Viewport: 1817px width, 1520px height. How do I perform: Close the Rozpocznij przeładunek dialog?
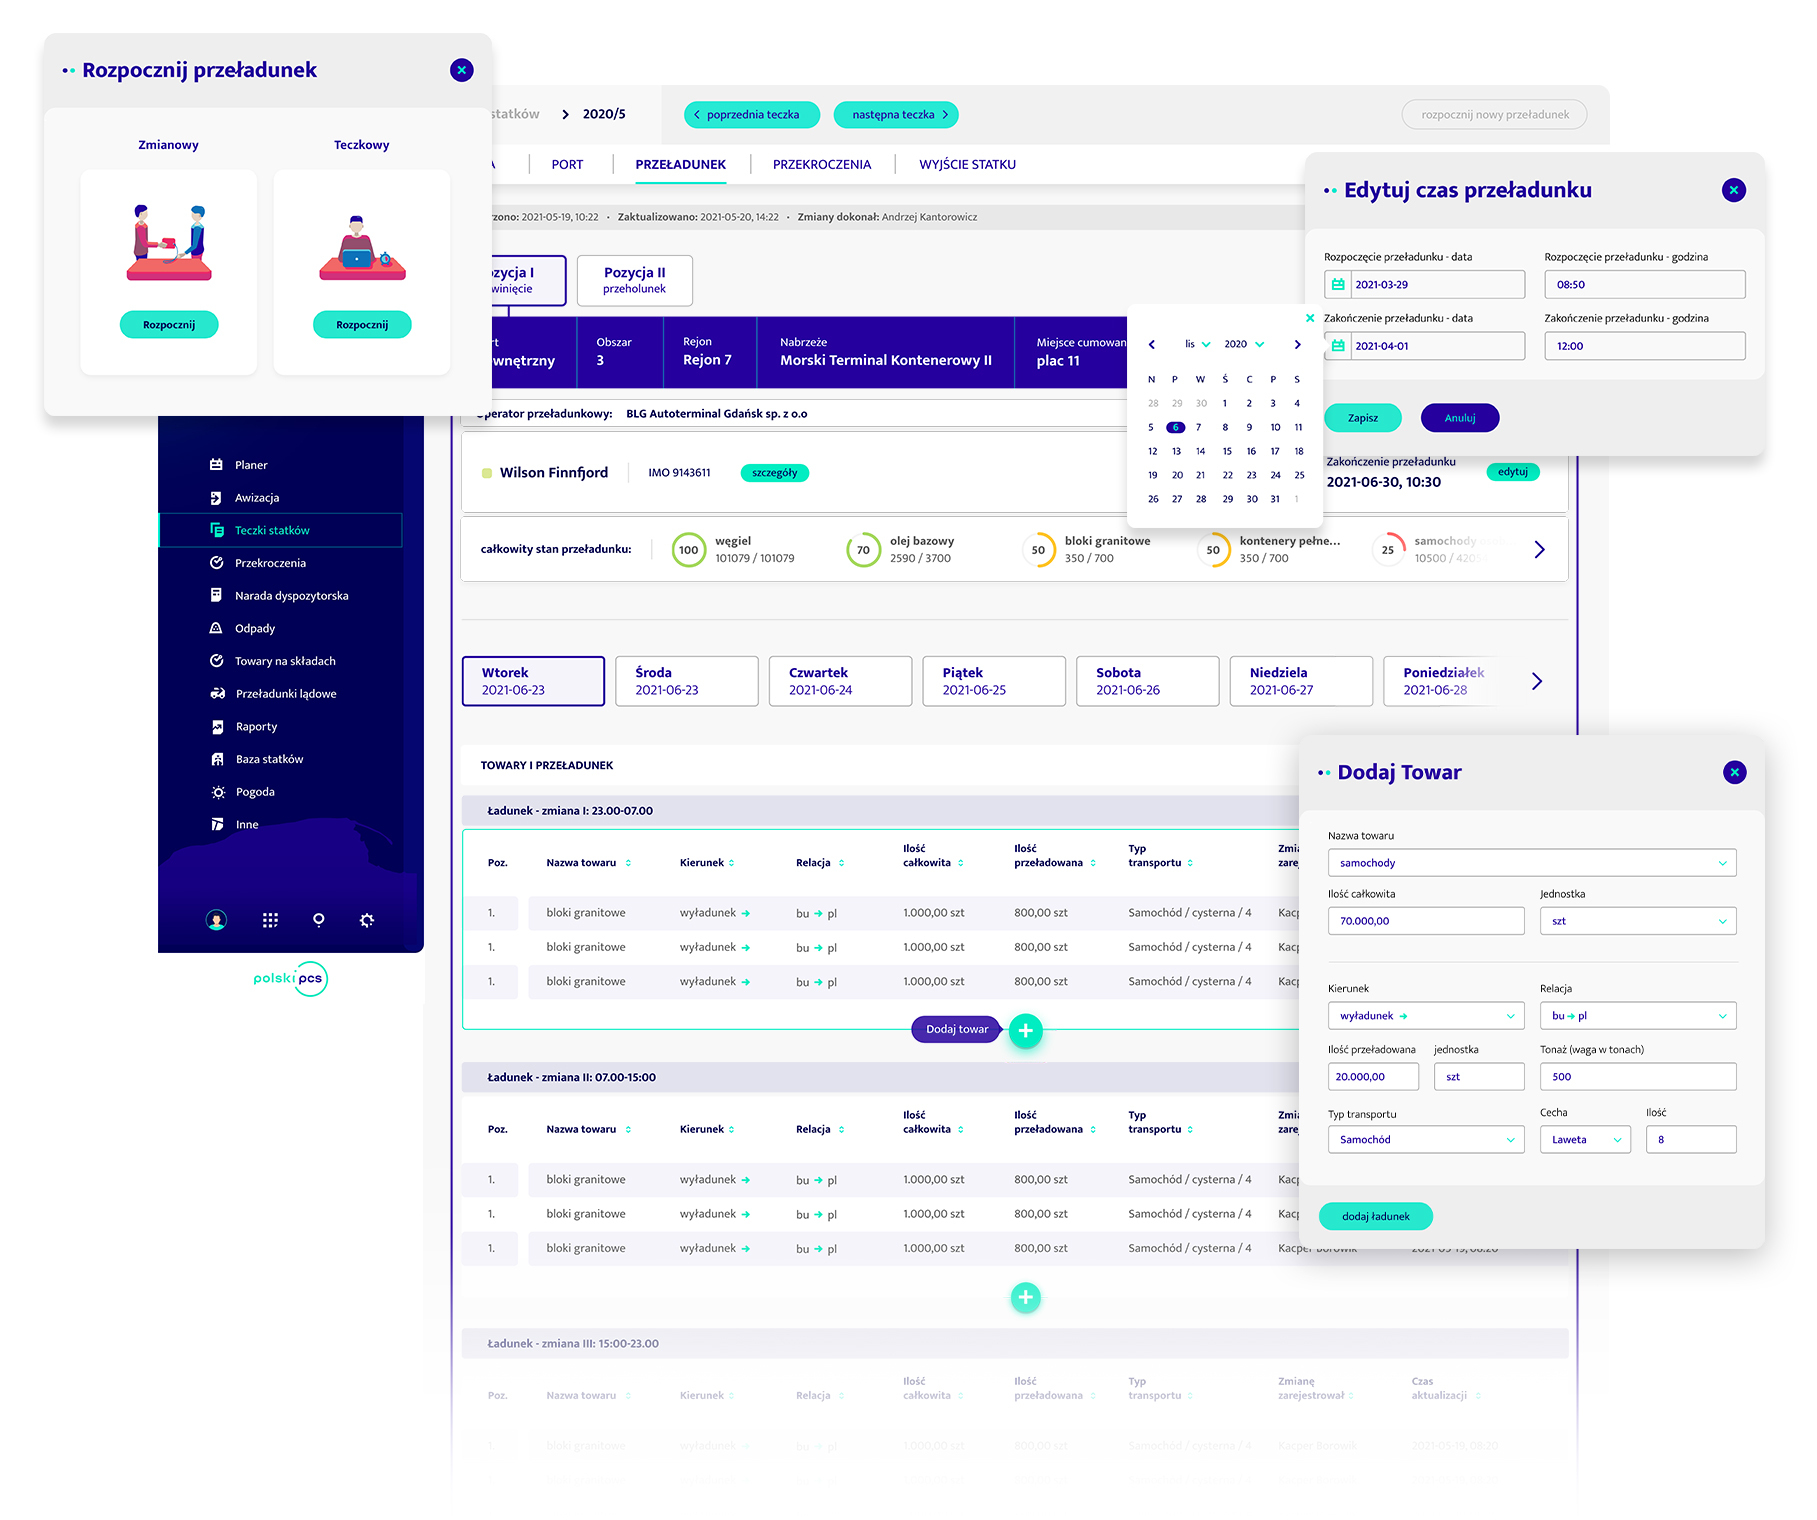pyautogui.click(x=461, y=70)
